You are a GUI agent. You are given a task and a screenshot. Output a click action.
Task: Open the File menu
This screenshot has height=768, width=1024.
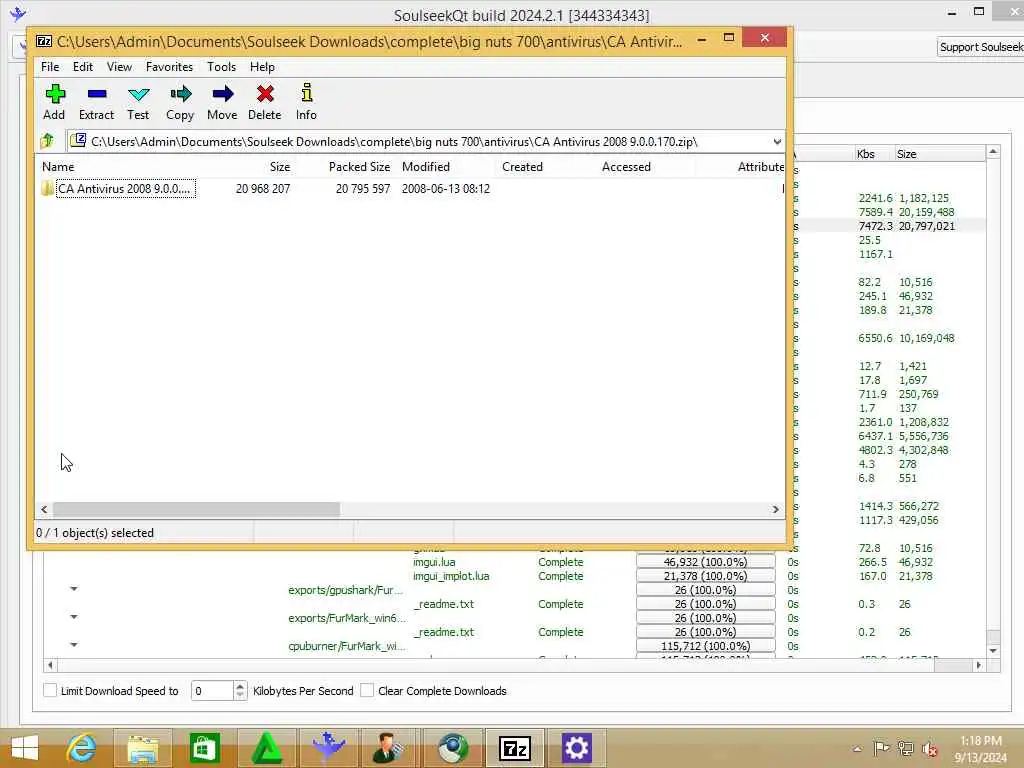pyautogui.click(x=50, y=67)
